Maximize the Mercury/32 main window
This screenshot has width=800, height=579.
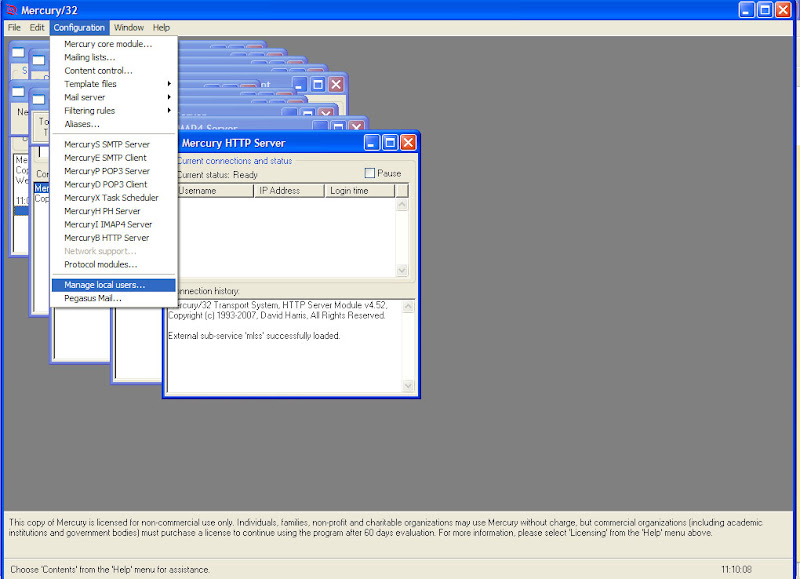pos(765,10)
